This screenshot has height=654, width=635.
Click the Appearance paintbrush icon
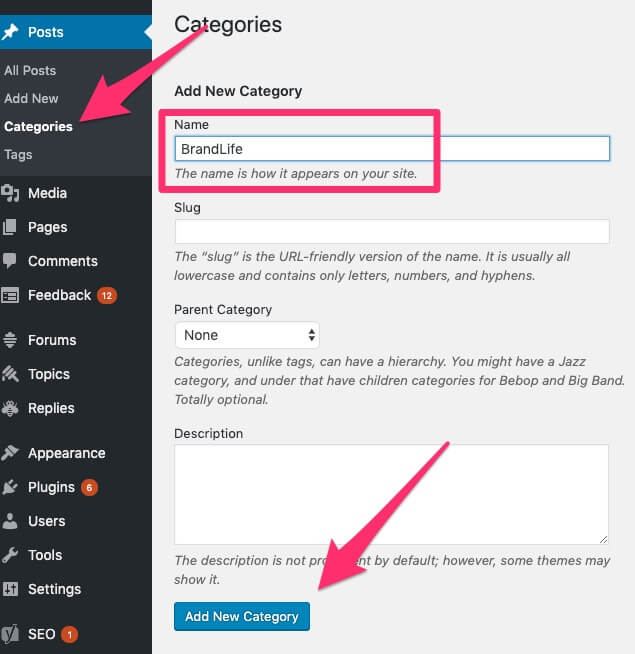point(10,453)
